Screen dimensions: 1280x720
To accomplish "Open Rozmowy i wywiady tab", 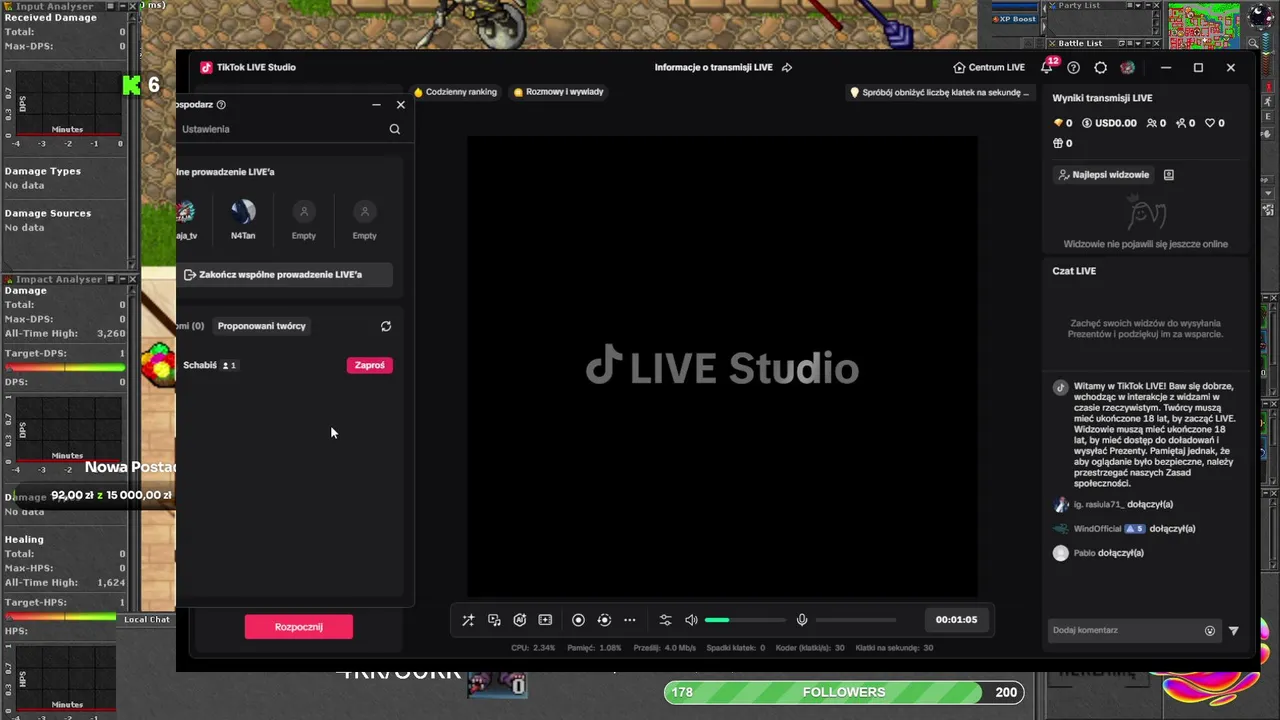I will 559,92.
